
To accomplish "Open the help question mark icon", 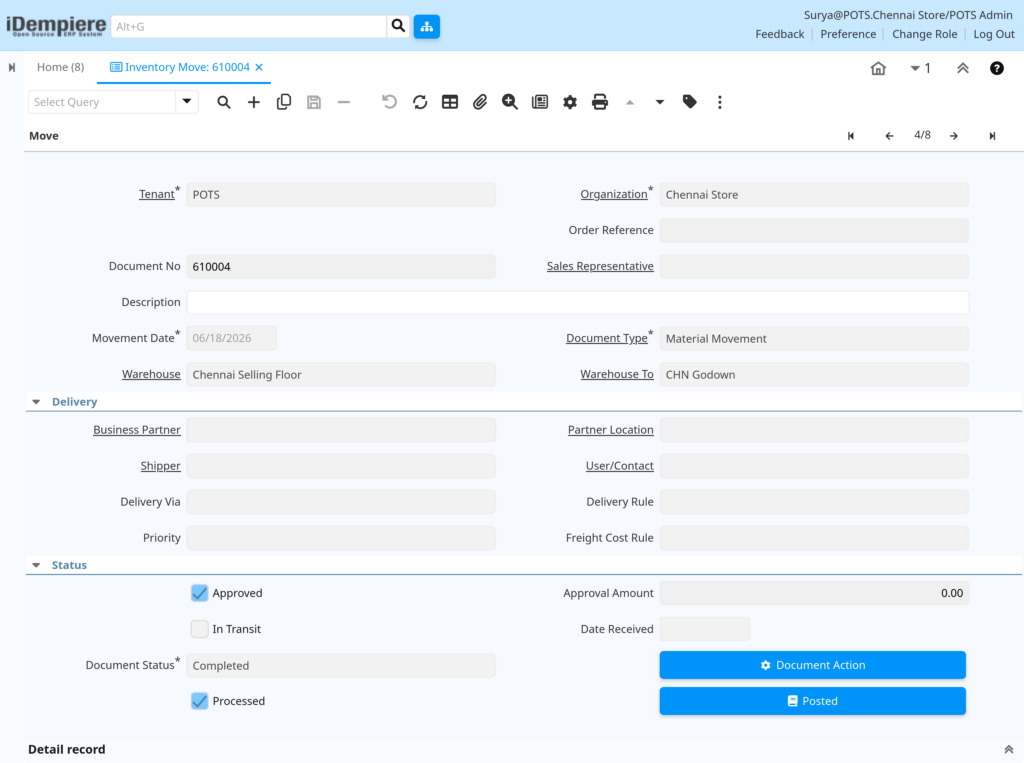I will (997, 68).
